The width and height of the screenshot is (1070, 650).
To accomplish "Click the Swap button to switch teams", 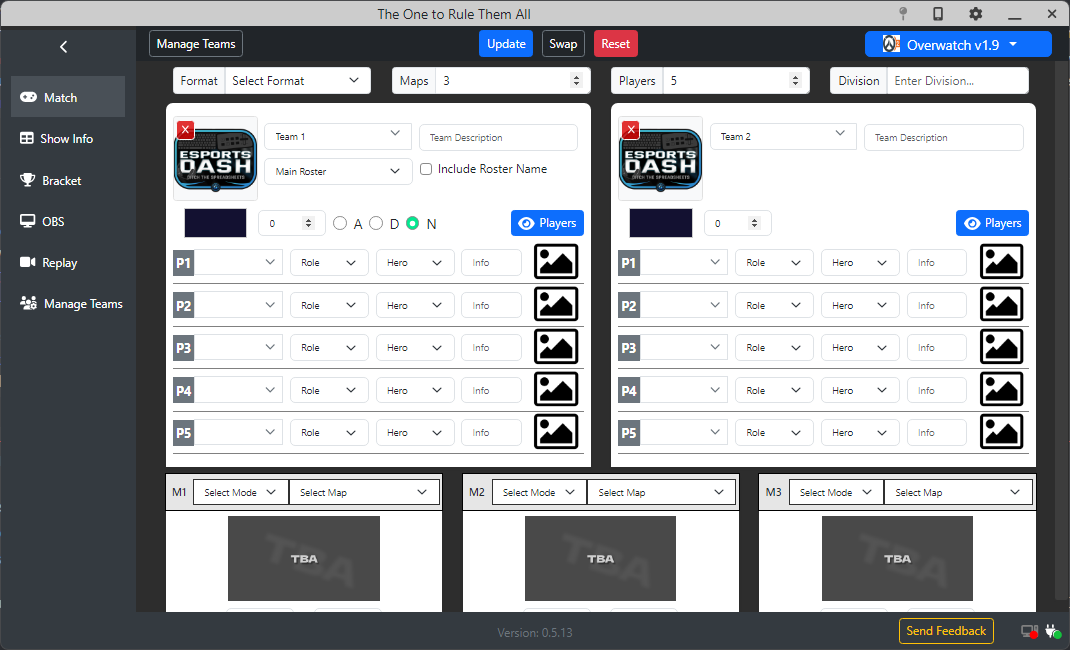I will pyautogui.click(x=563, y=43).
